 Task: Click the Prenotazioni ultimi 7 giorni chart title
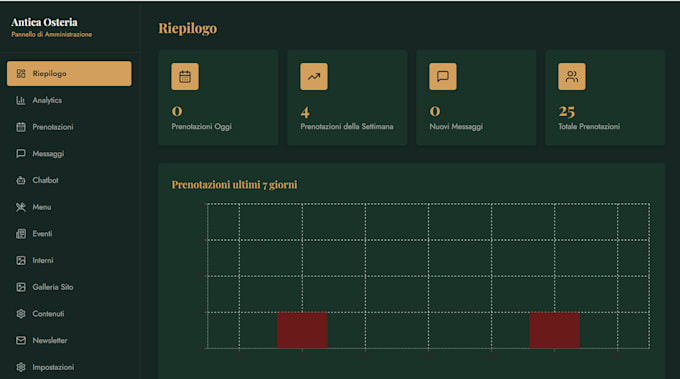235,185
